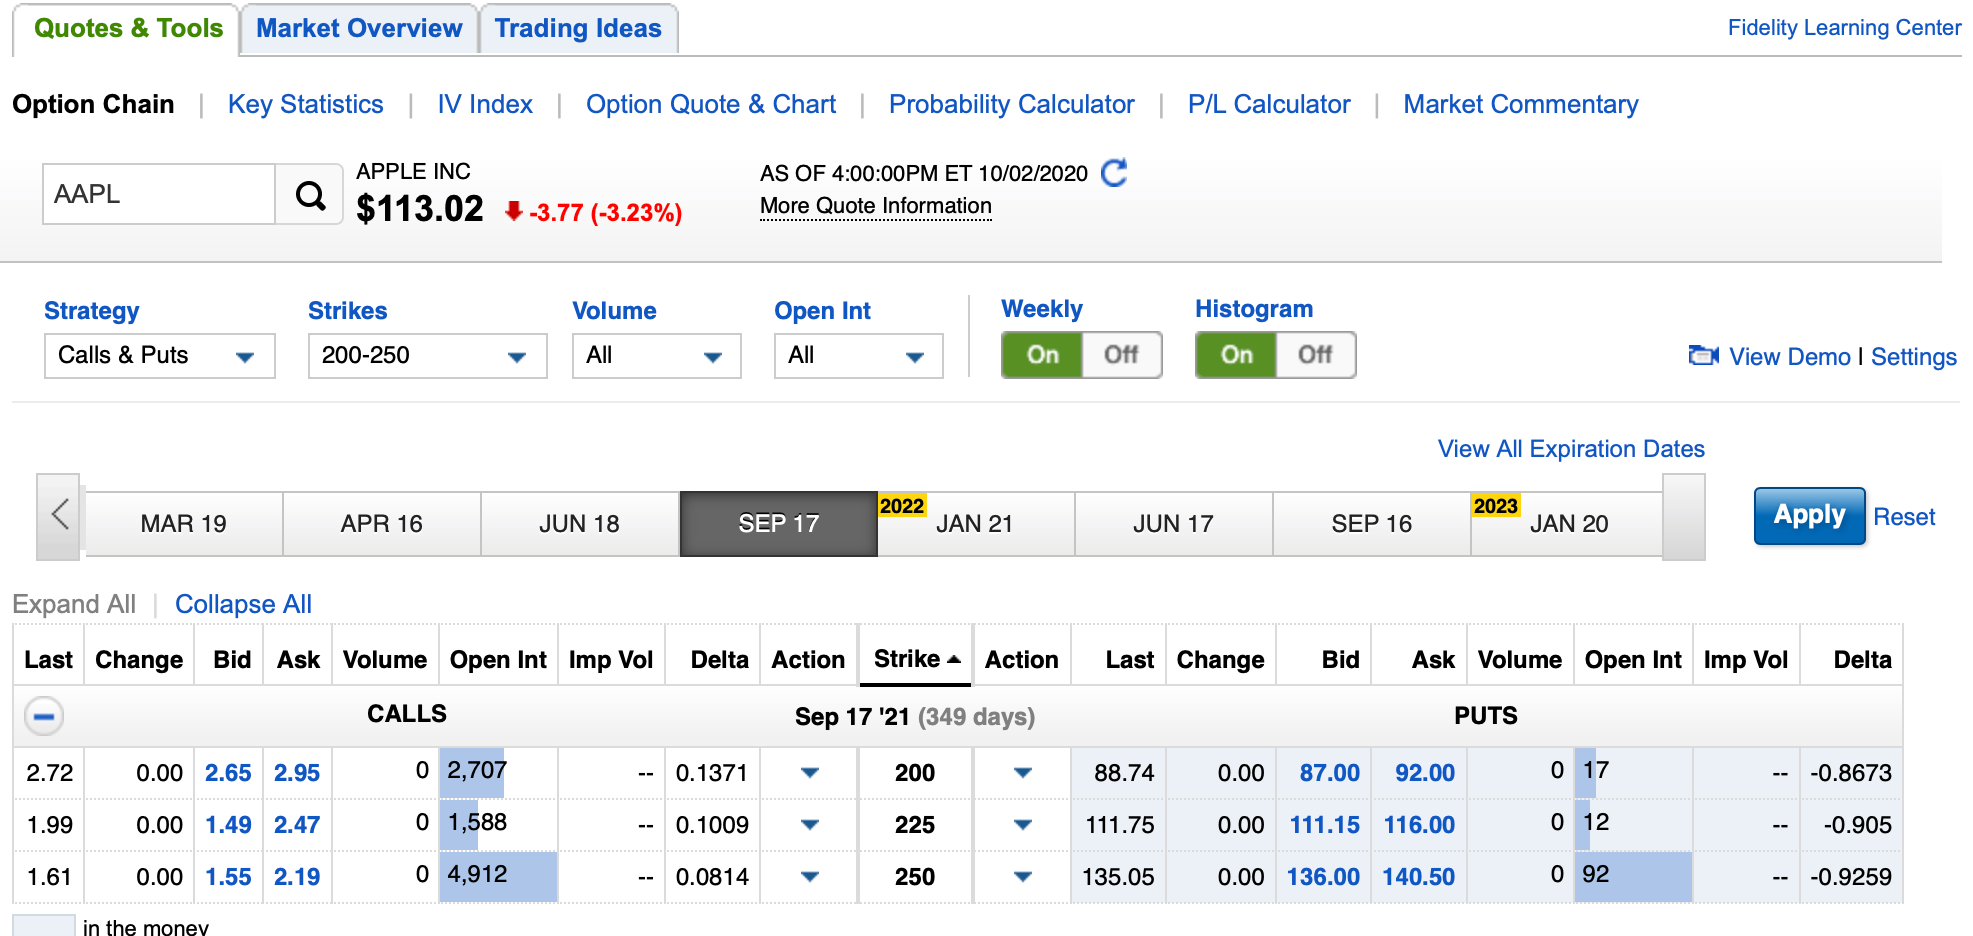Refresh the quote with the reload icon
Image resolution: width=1973 pixels, height=936 pixels.
(x=1114, y=173)
